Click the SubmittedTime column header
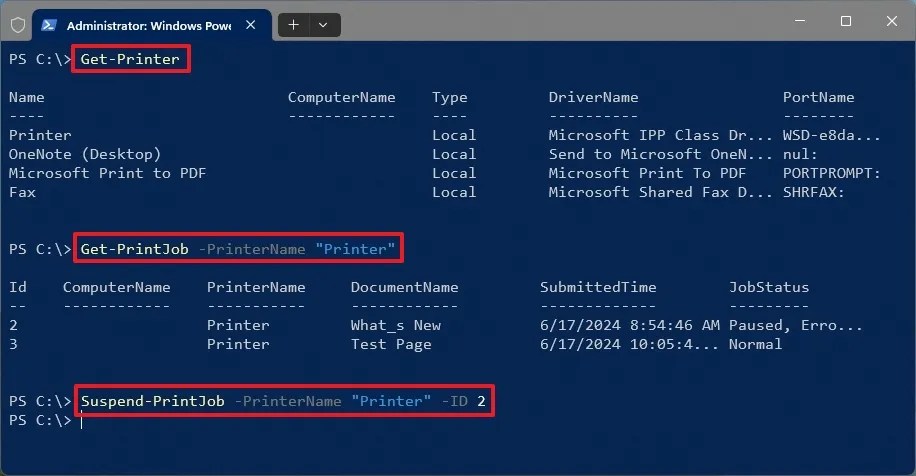 [598, 287]
